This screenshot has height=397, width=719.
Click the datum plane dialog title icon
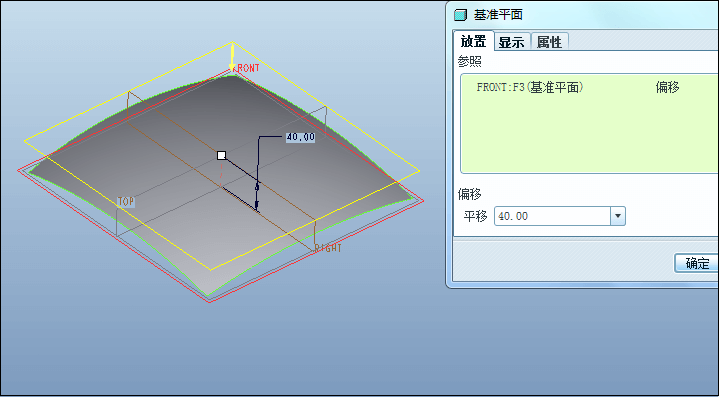[x=460, y=16]
